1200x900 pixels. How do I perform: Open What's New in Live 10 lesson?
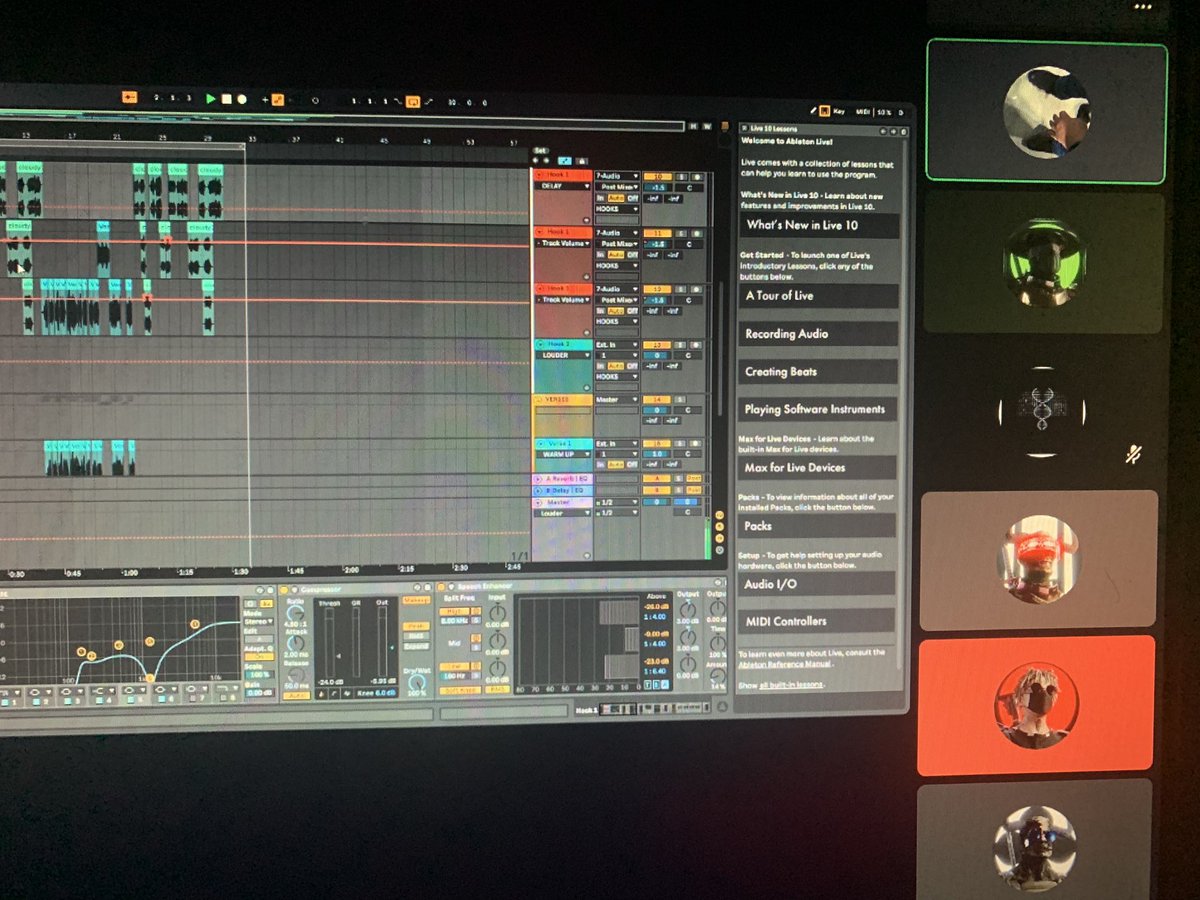click(x=819, y=226)
